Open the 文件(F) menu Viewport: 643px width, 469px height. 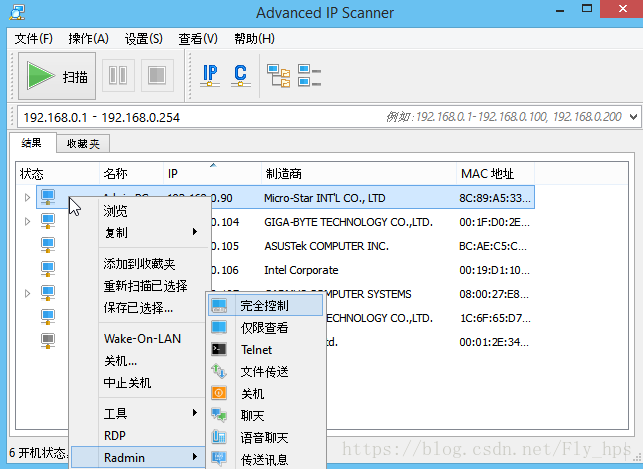(34, 39)
